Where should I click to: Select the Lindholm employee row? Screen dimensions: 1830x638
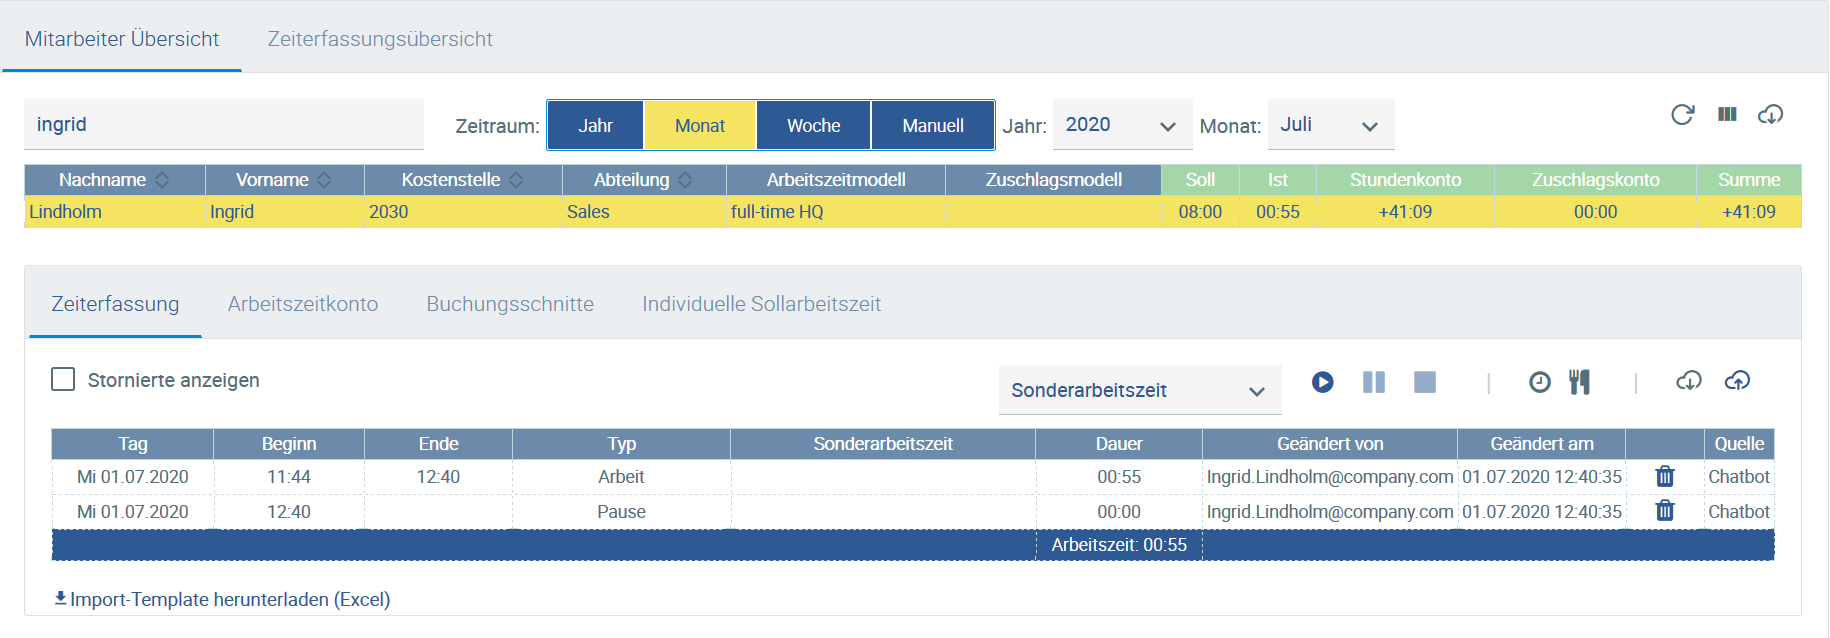913,212
